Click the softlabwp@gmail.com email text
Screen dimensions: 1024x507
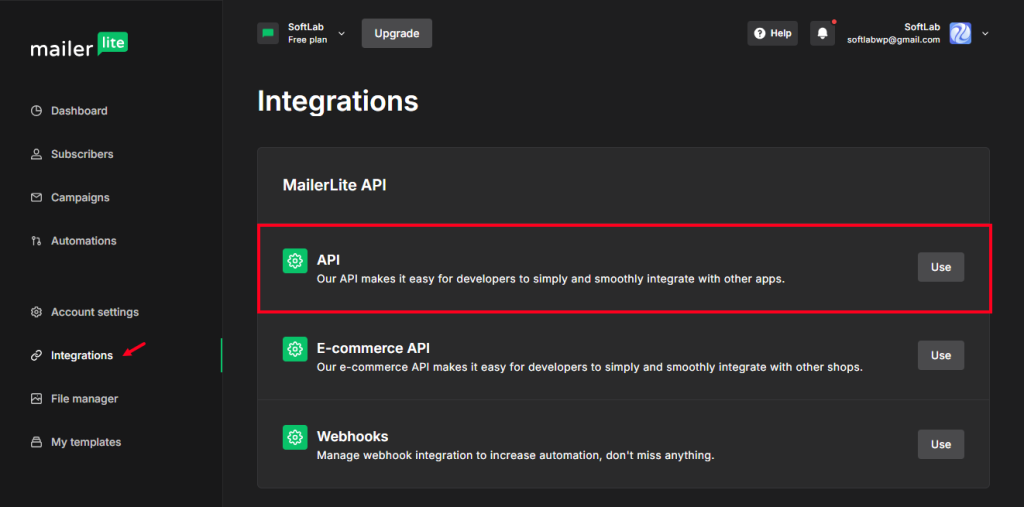click(x=893, y=40)
